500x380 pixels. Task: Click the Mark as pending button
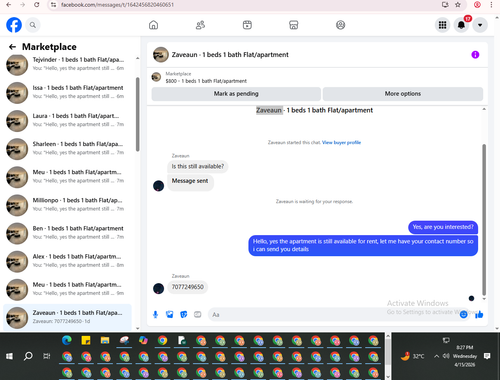[236, 94]
